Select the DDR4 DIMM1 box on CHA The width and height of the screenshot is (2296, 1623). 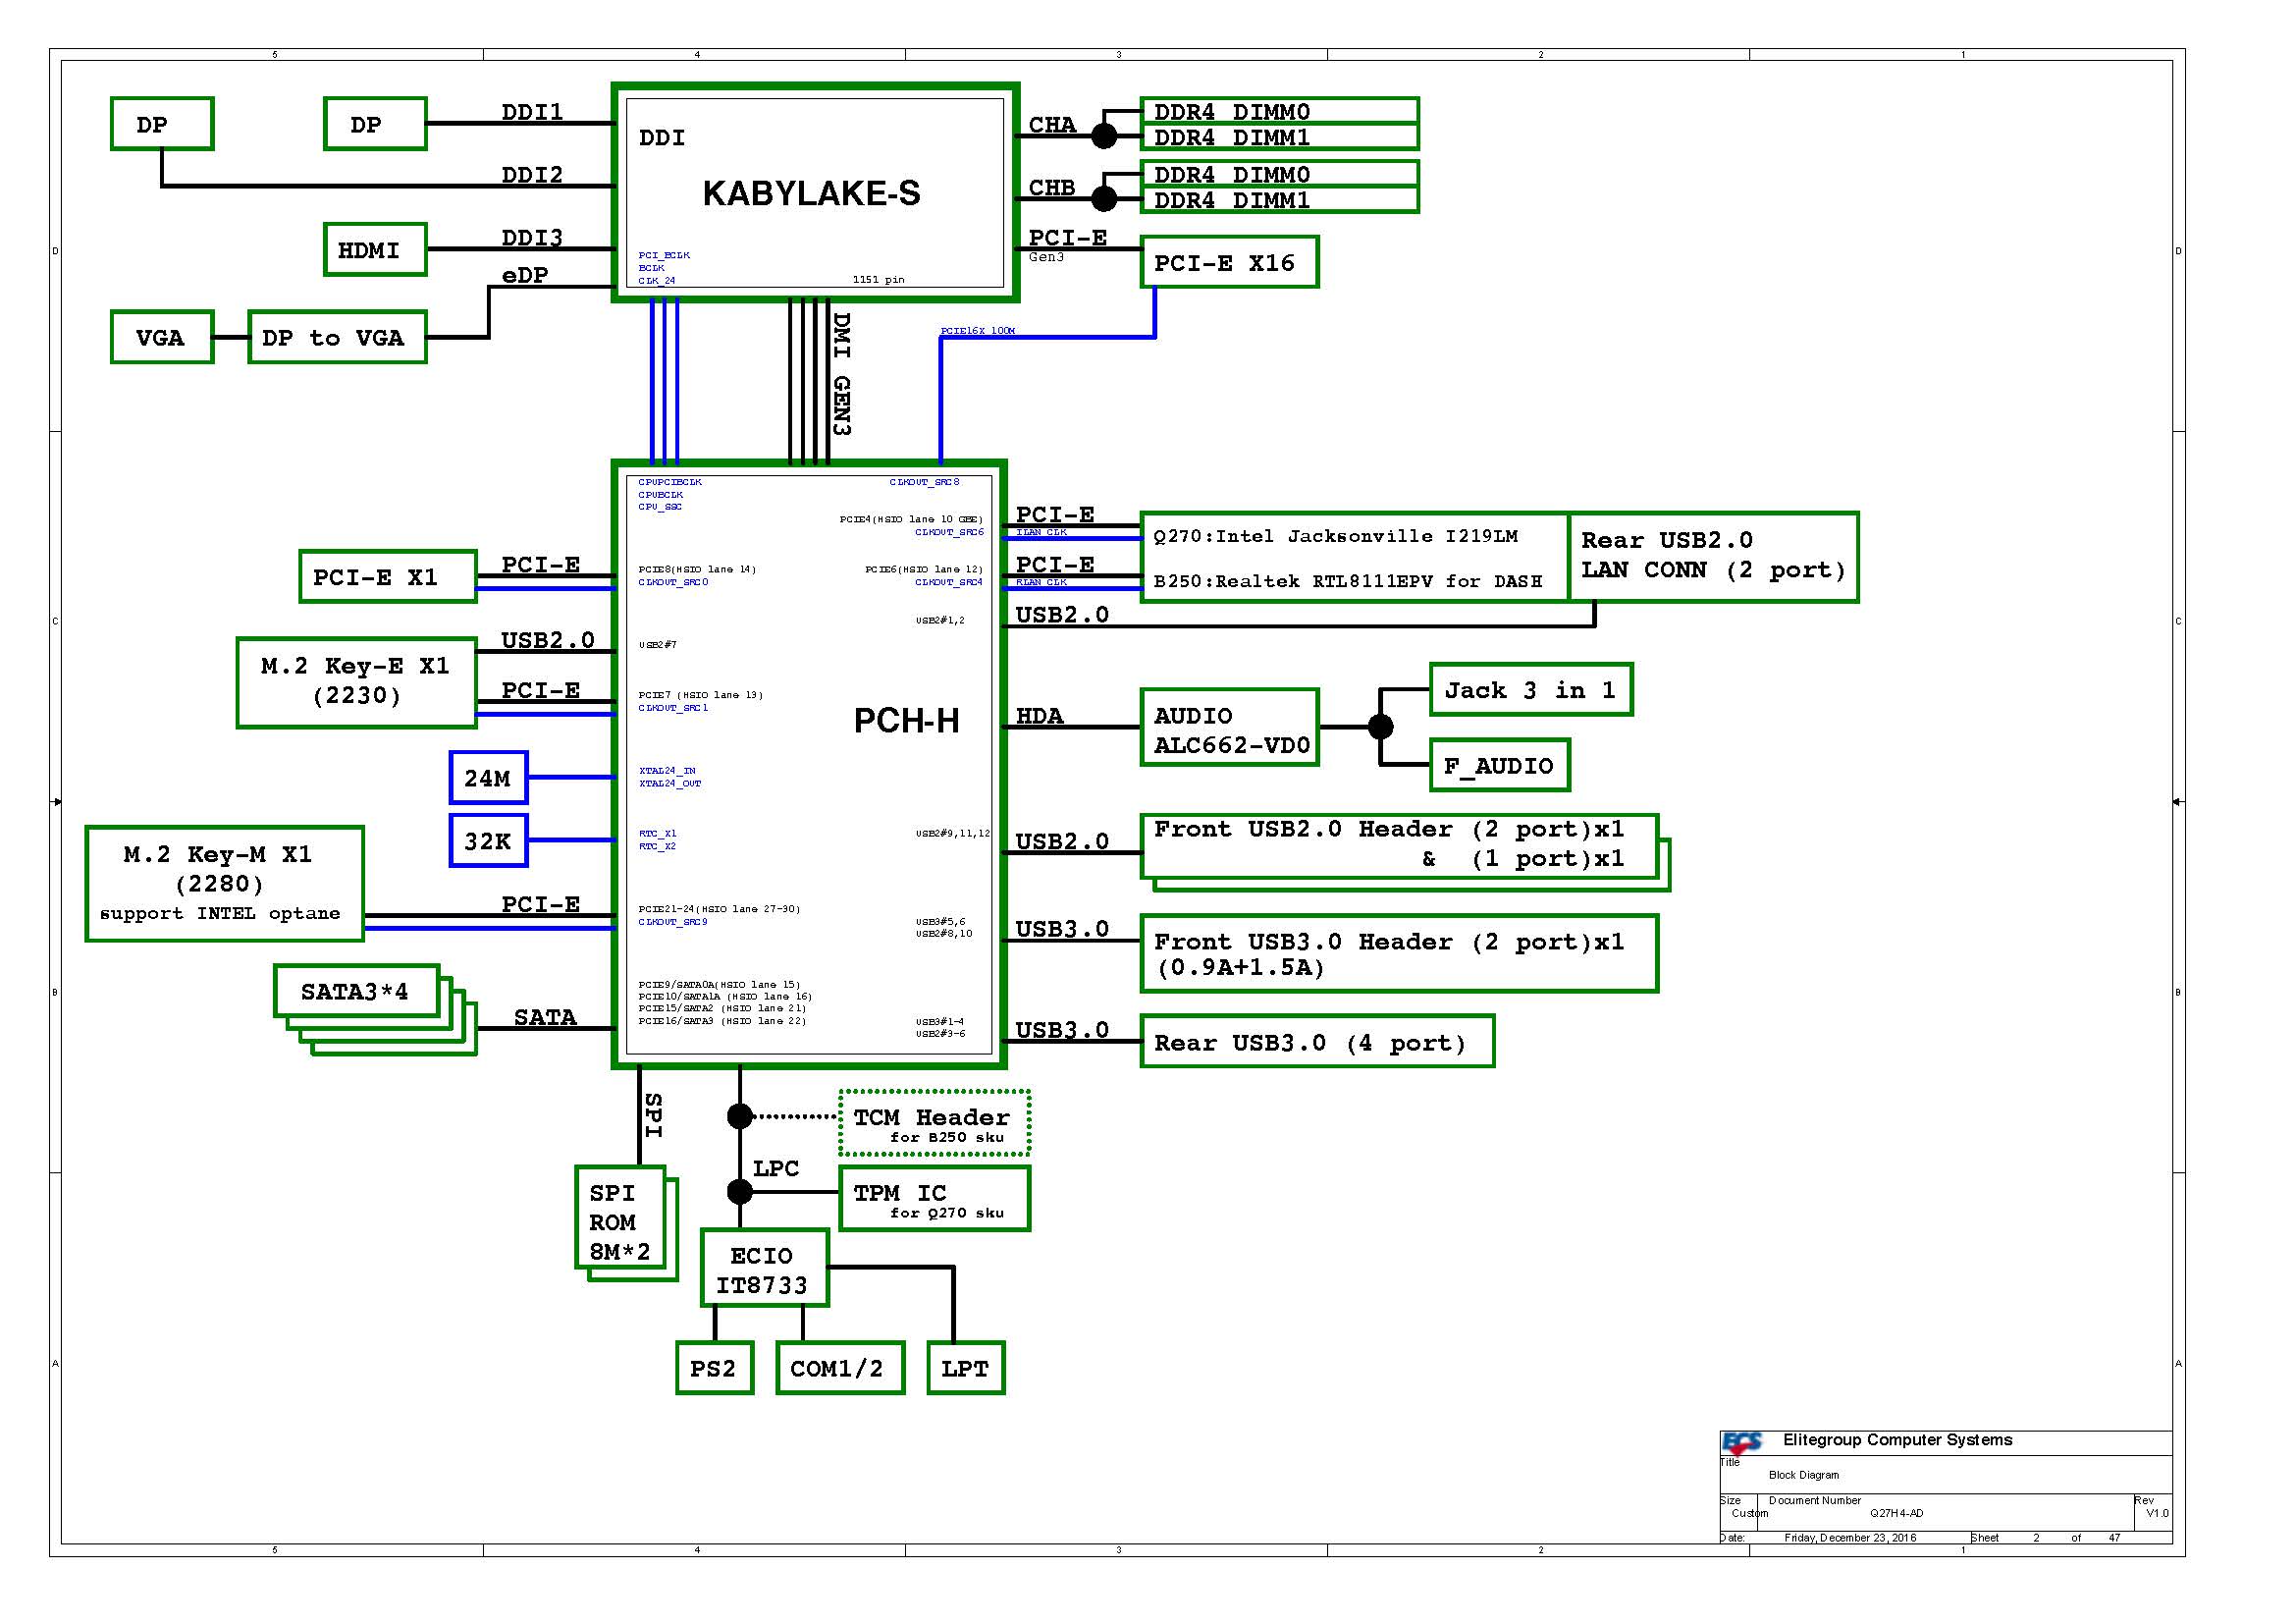tap(1279, 137)
